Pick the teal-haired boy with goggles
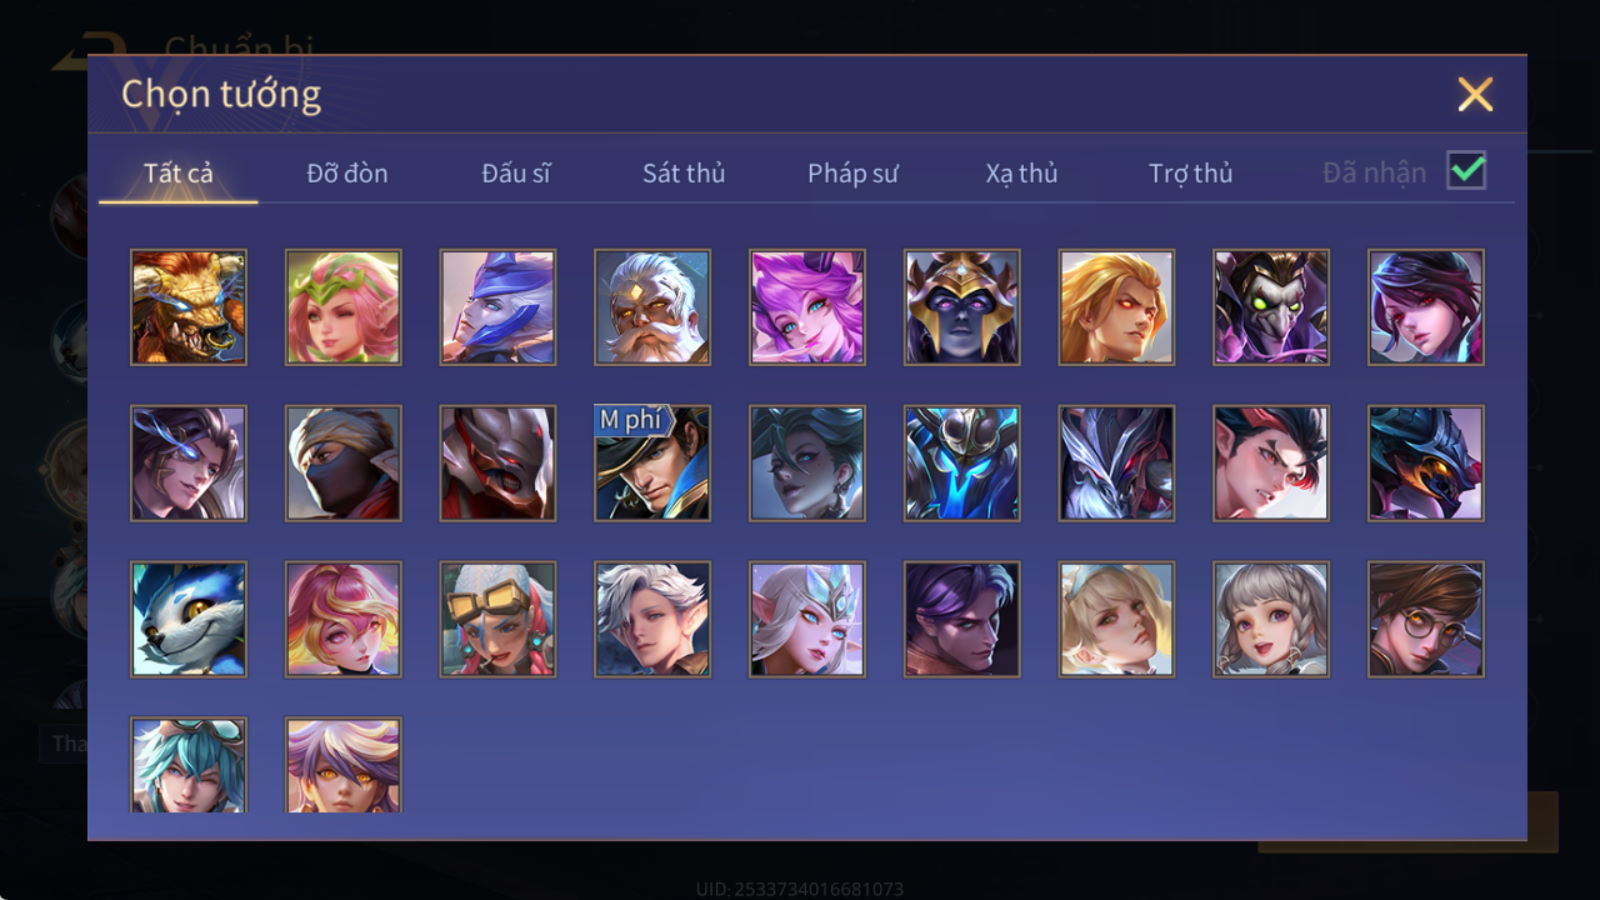The image size is (1600, 900). pos(188,764)
